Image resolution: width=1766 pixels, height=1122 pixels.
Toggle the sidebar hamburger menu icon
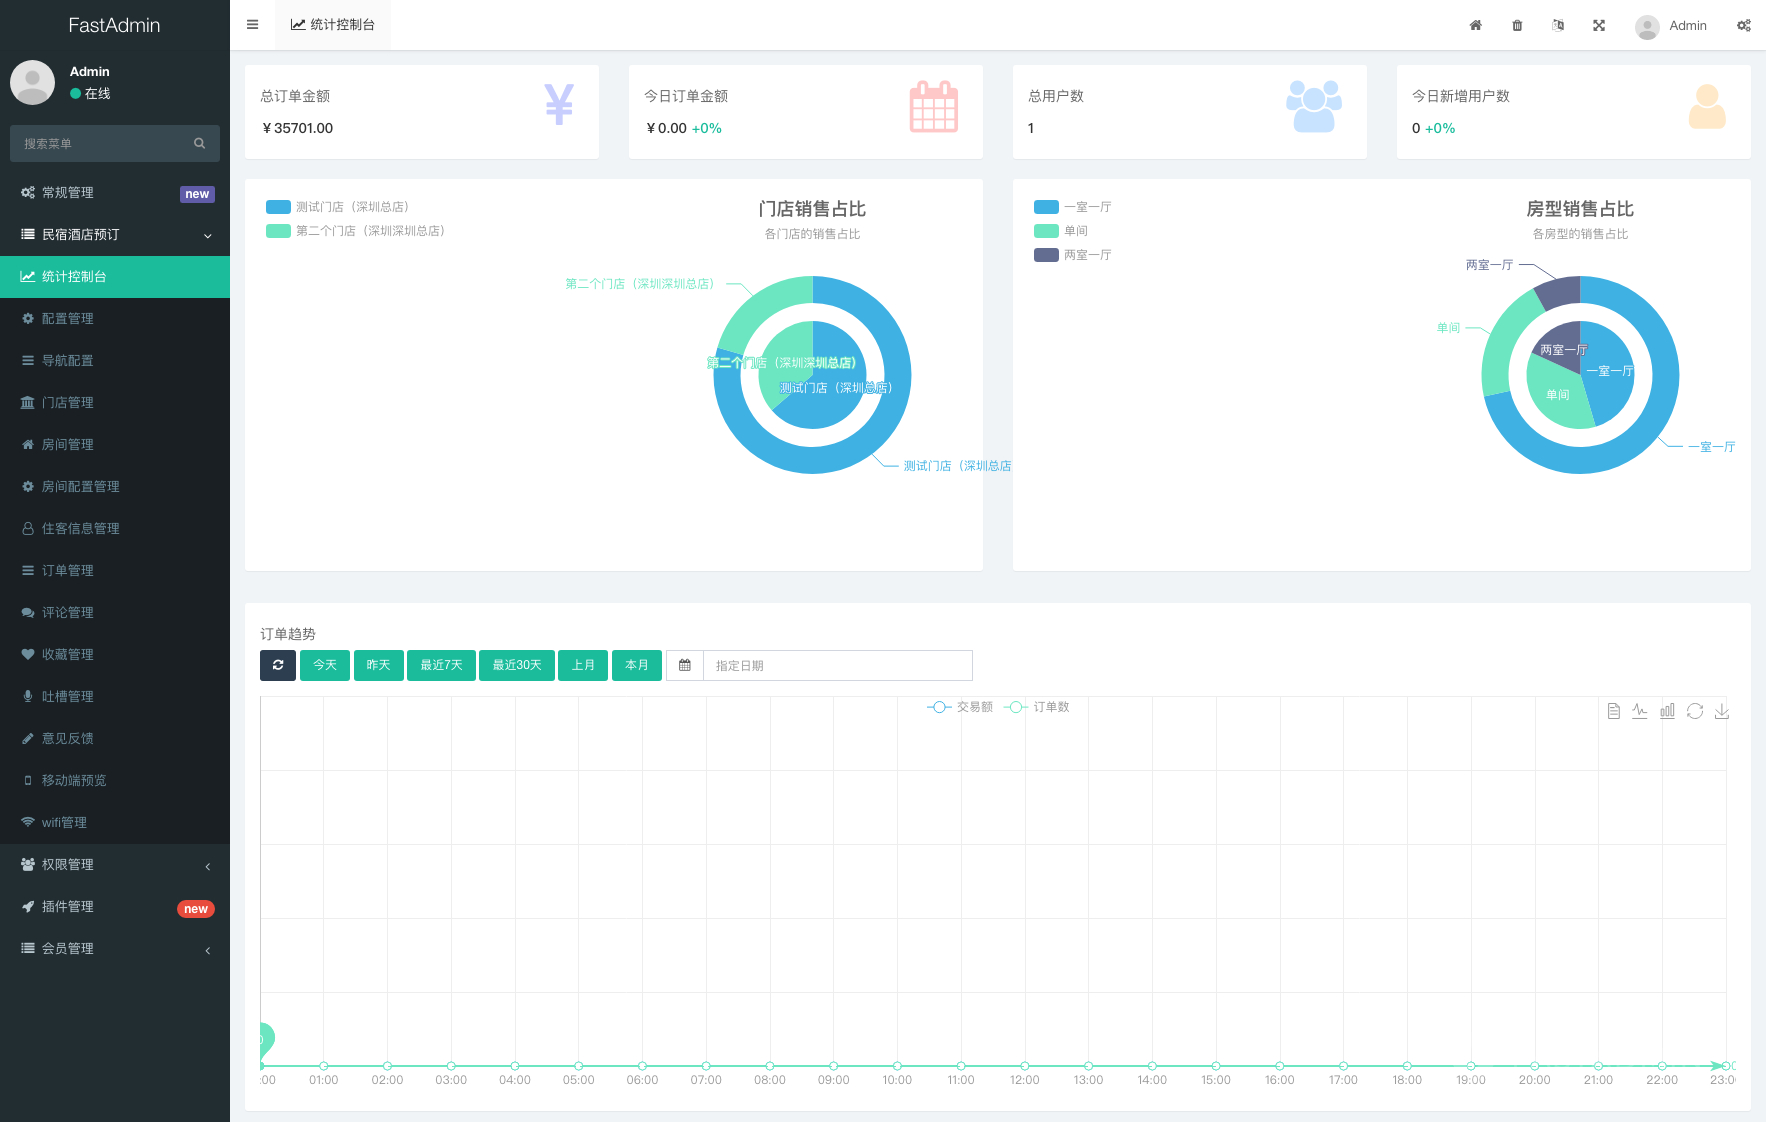tap(252, 25)
